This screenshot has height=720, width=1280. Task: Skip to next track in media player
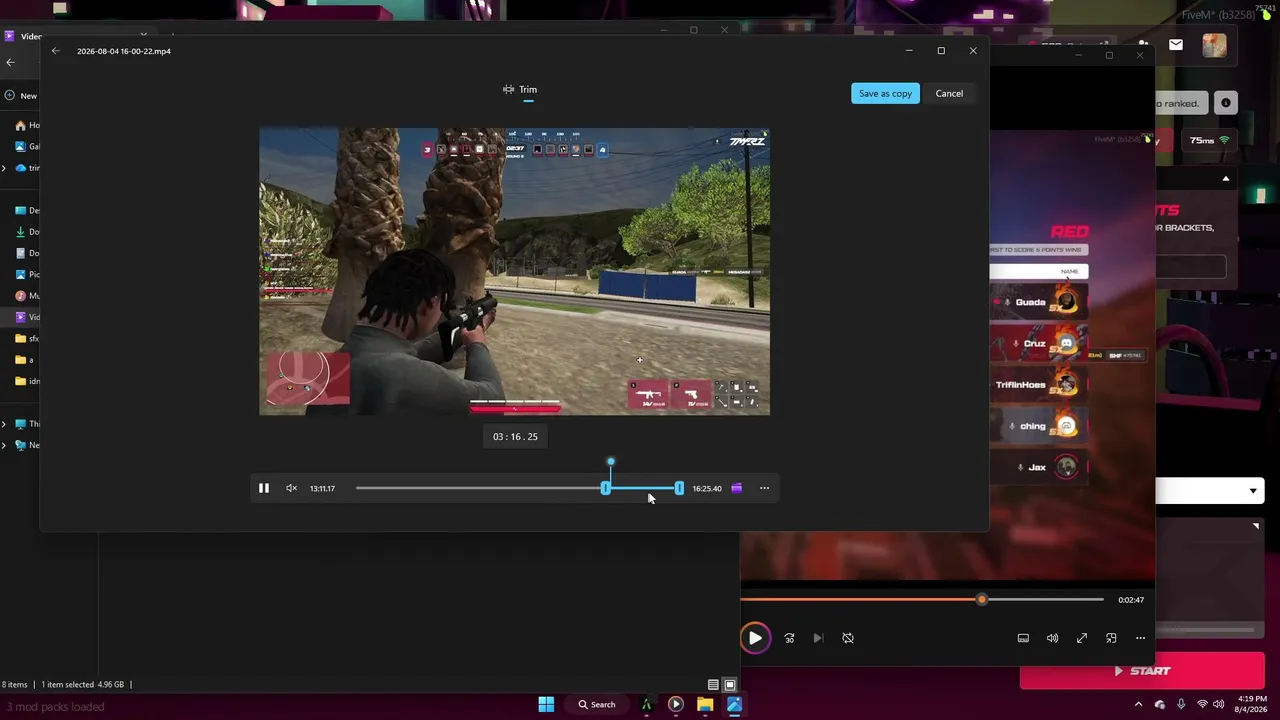818,638
